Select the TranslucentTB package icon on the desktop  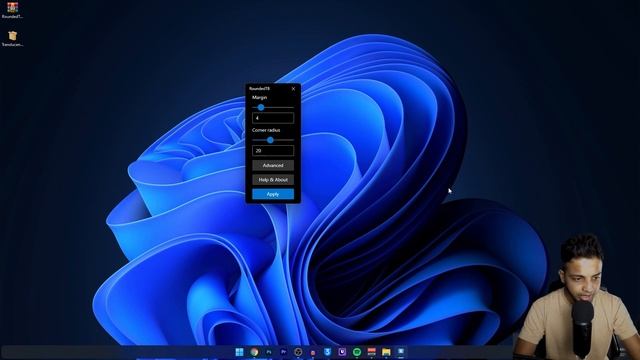click(x=12, y=38)
